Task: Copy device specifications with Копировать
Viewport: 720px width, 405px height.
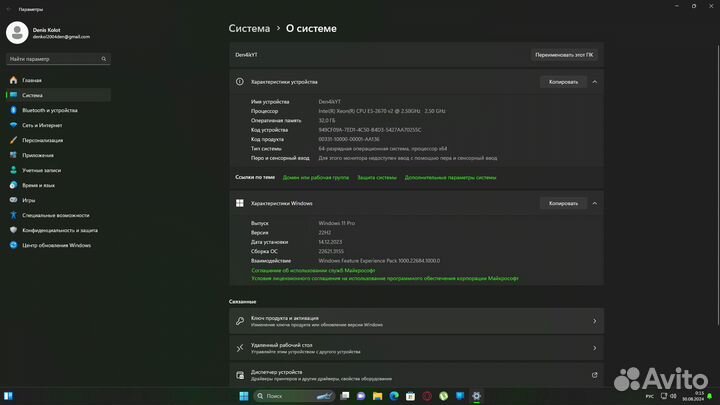Action: pyautogui.click(x=563, y=81)
